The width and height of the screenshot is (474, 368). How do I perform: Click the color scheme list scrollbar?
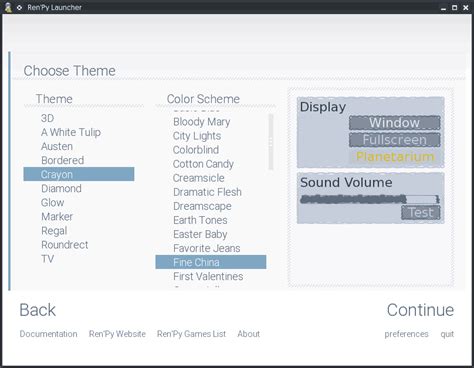click(271, 142)
